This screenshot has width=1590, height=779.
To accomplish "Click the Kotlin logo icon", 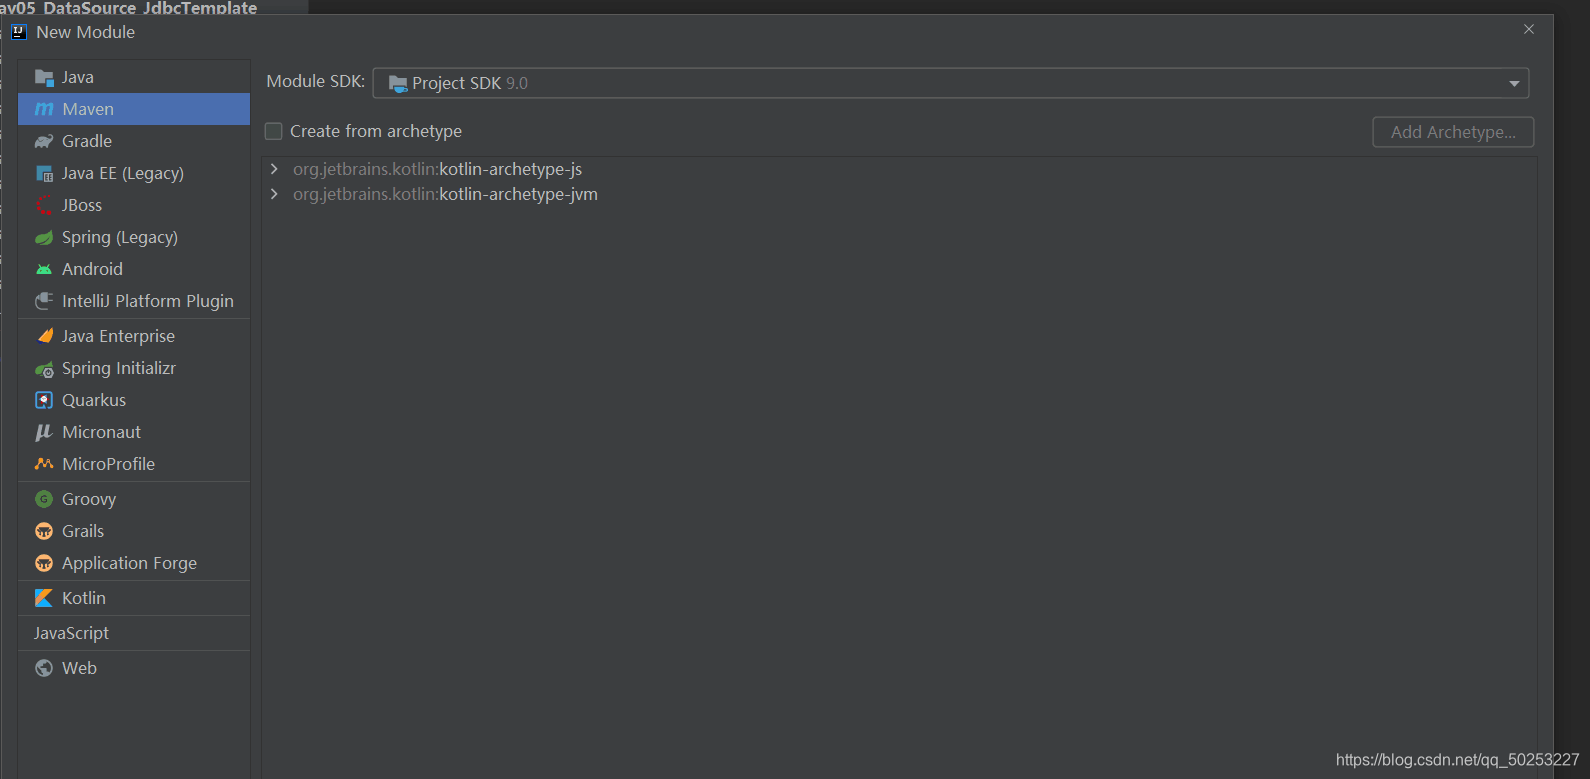I will [x=44, y=598].
